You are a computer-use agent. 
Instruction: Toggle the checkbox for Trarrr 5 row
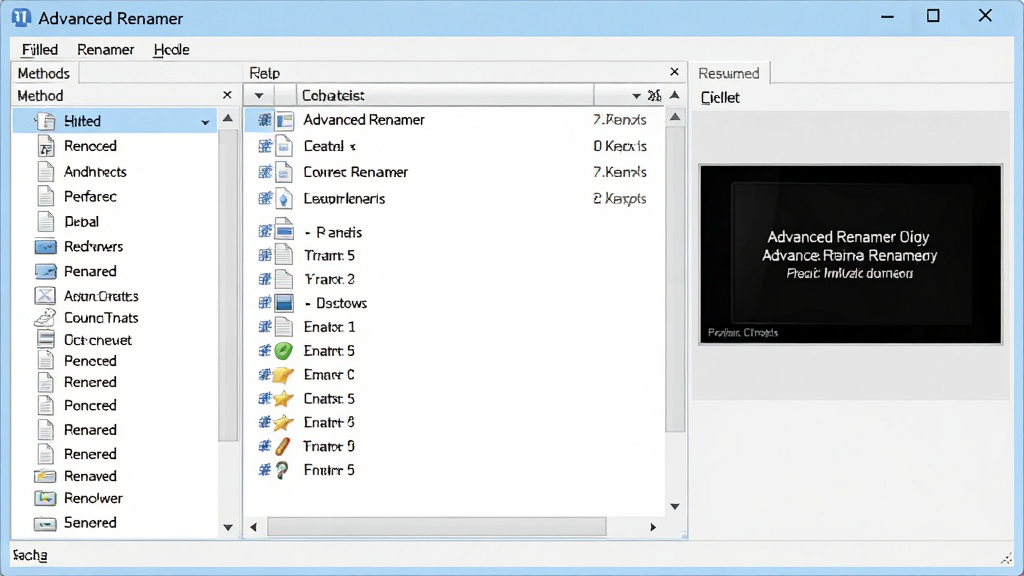[x=264, y=255]
